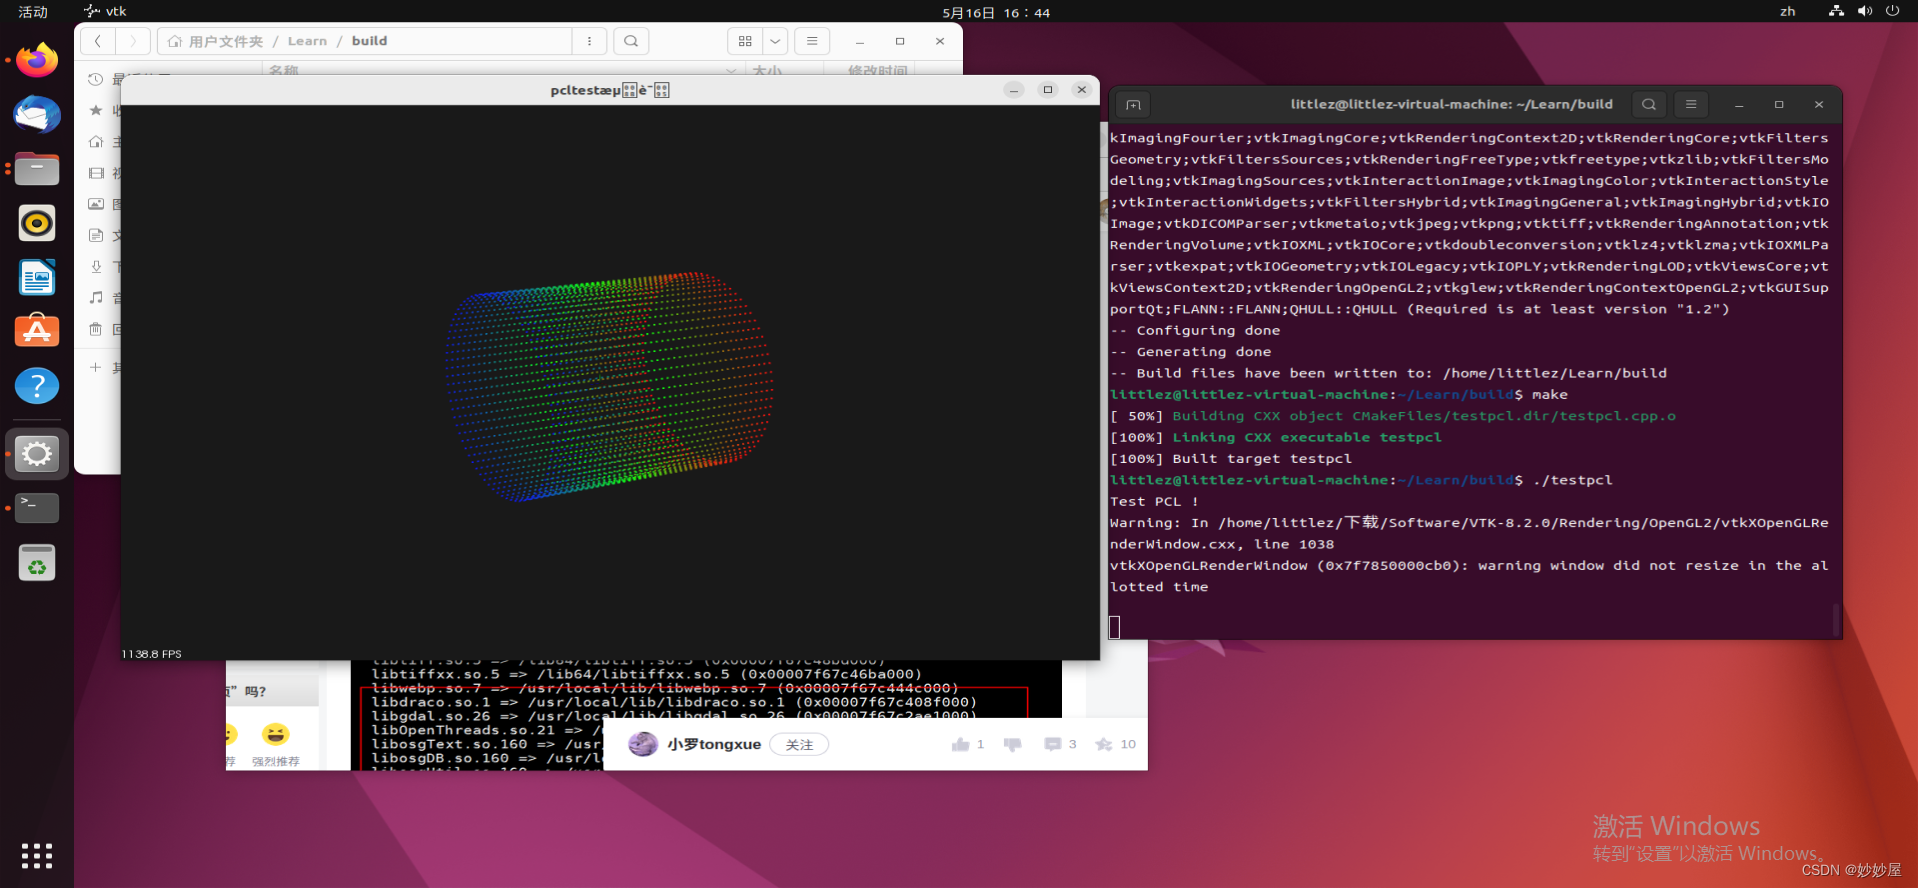Open a new tab in the terminal
Screen dimensions: 1918x888
[1133, 104]
